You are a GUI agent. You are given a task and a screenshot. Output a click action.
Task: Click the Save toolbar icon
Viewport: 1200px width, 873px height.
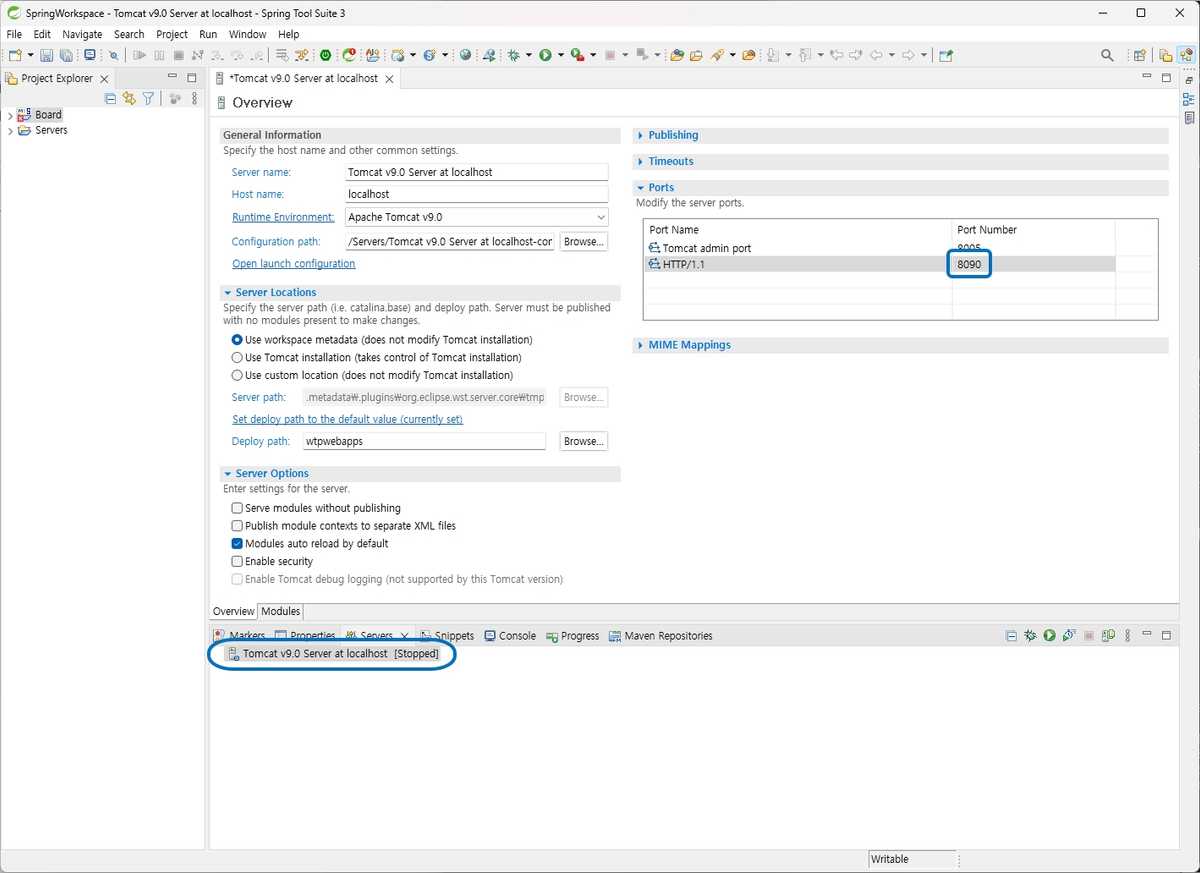pyautogui.click(x=47, y=55)
